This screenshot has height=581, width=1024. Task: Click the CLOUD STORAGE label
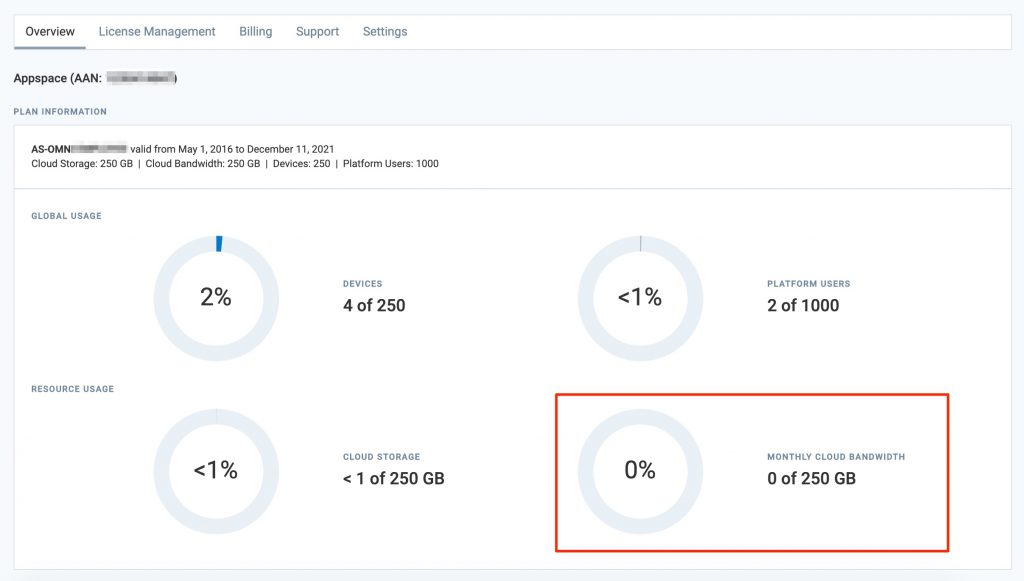point(381,457)
